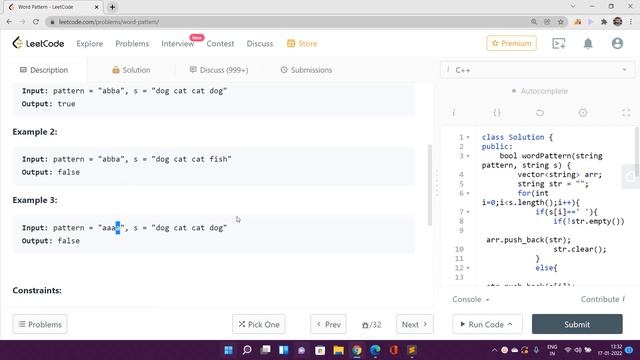Click the curly braces format icon
640x360 pixels.
pyautogui.click(x=497, y=113)
